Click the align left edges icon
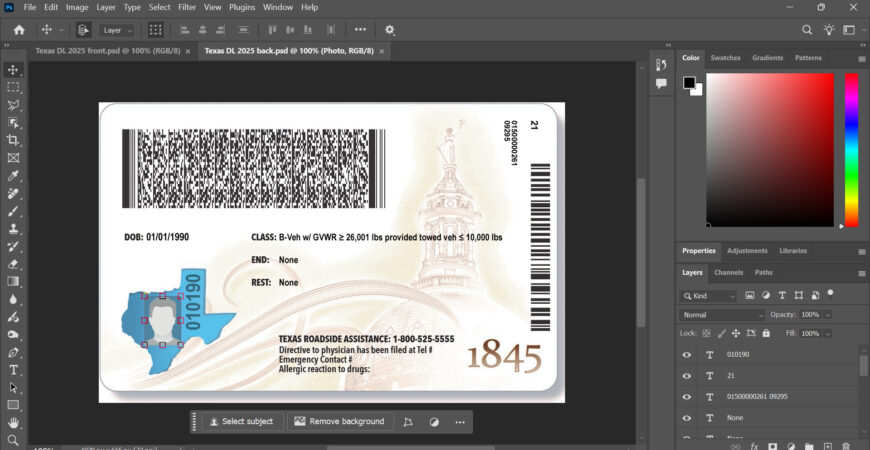The width and height of the screenshot is (870, 450). pyautogui.click(x=185, y=30)
